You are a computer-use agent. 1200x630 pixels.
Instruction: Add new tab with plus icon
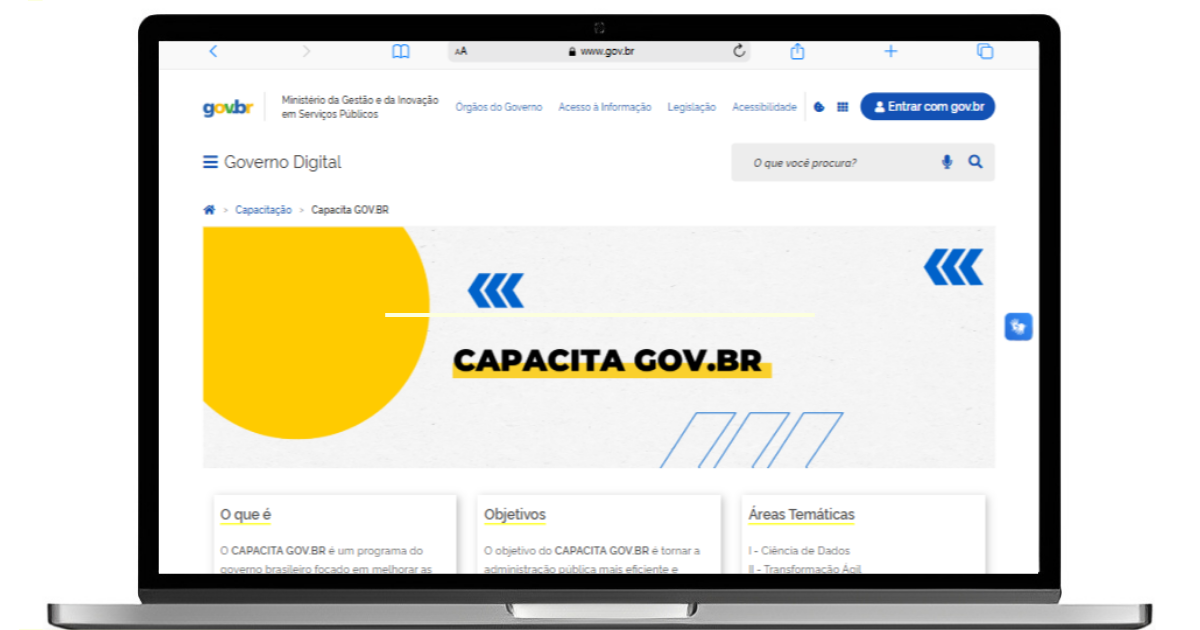[x=891, y=51]
